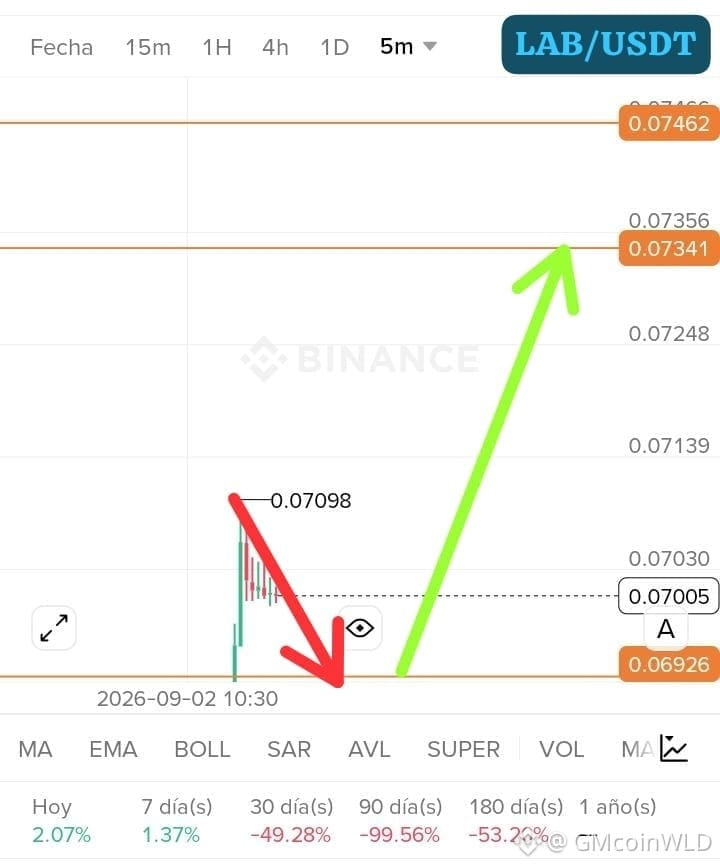Switch to the 1D timeframe
720x867 pixels.
[x=335, y=47]
